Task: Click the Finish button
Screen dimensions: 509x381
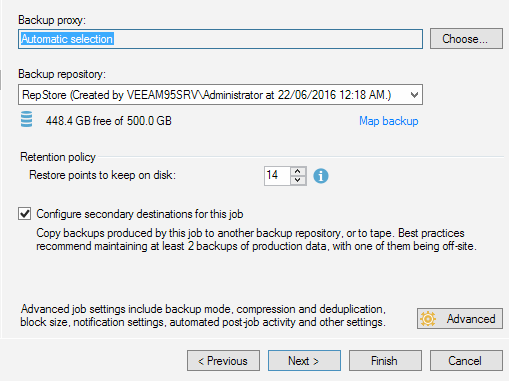Action: pyautogui.click(x=385, y=360)
